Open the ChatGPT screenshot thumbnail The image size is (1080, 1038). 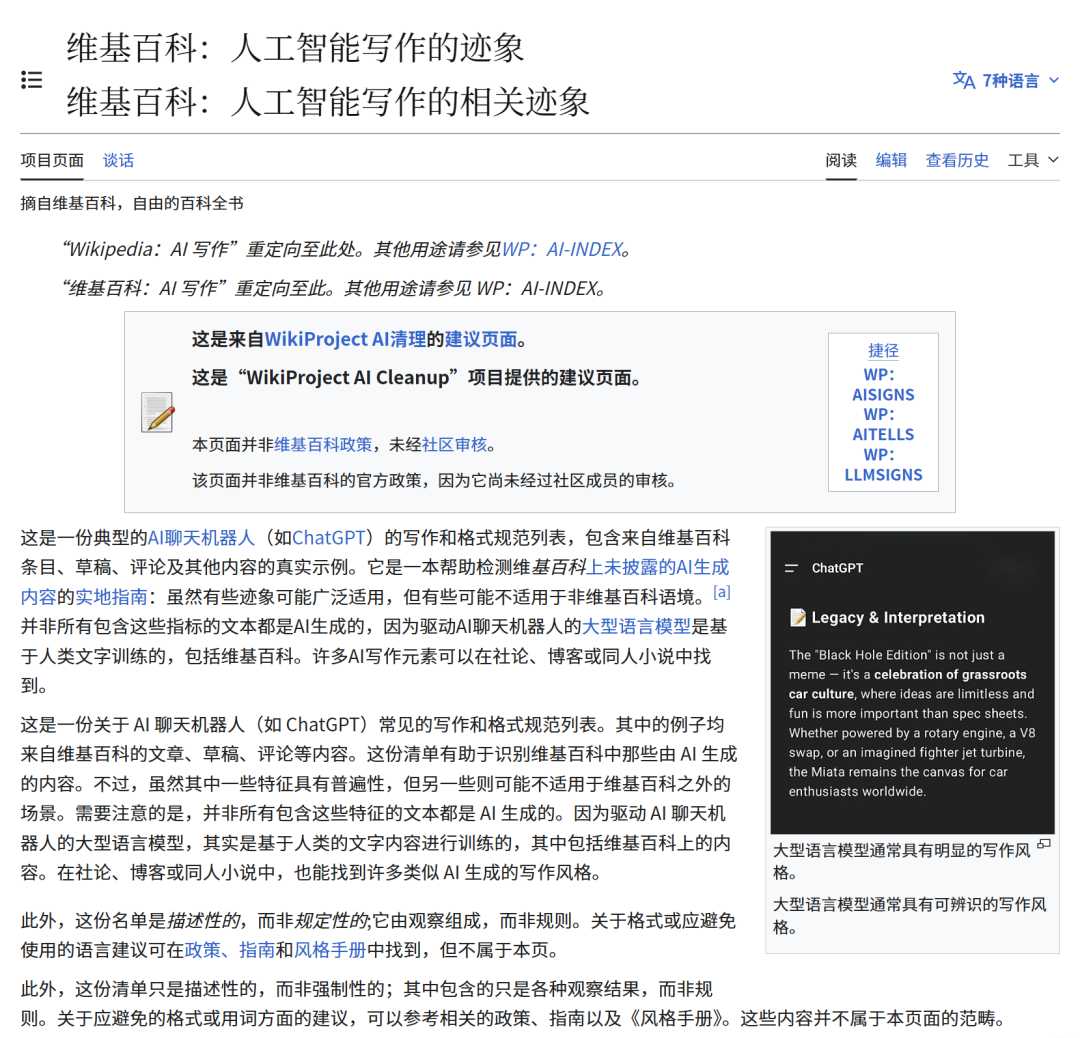[913, 682]
